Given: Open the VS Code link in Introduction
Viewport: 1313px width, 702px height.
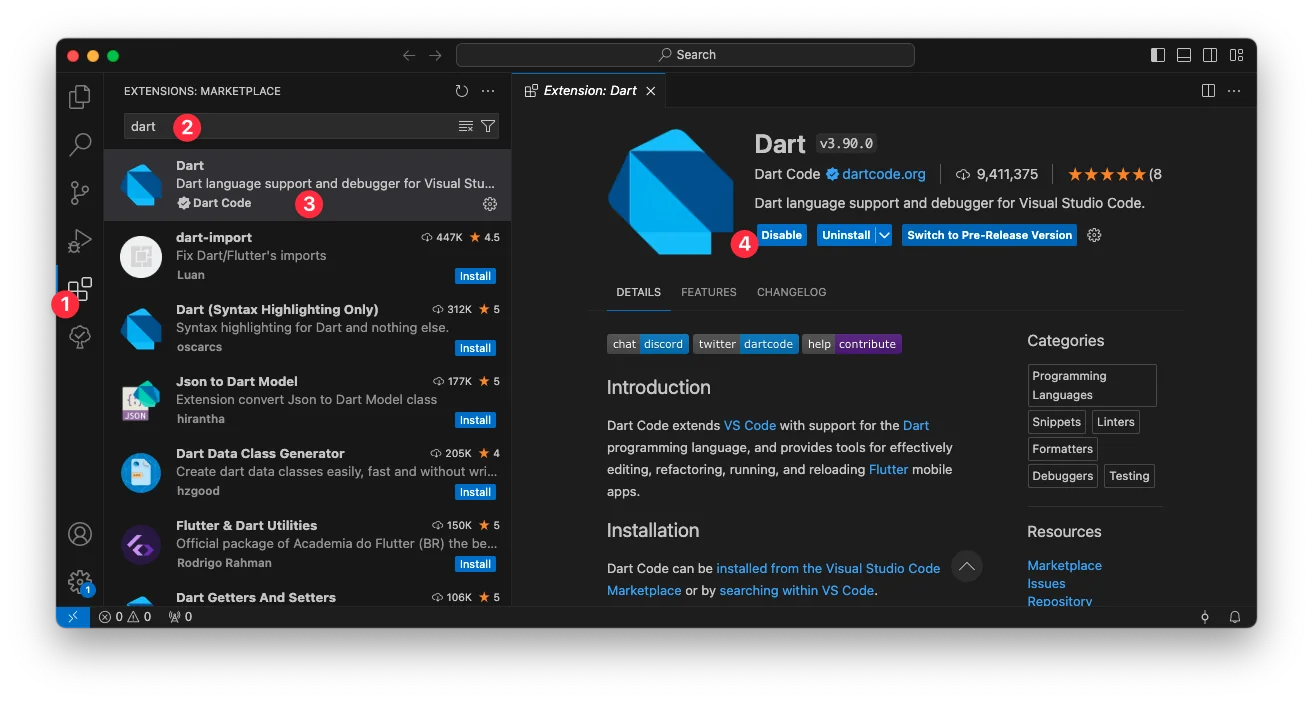Looking at the screenshot, I should (750, 425).
